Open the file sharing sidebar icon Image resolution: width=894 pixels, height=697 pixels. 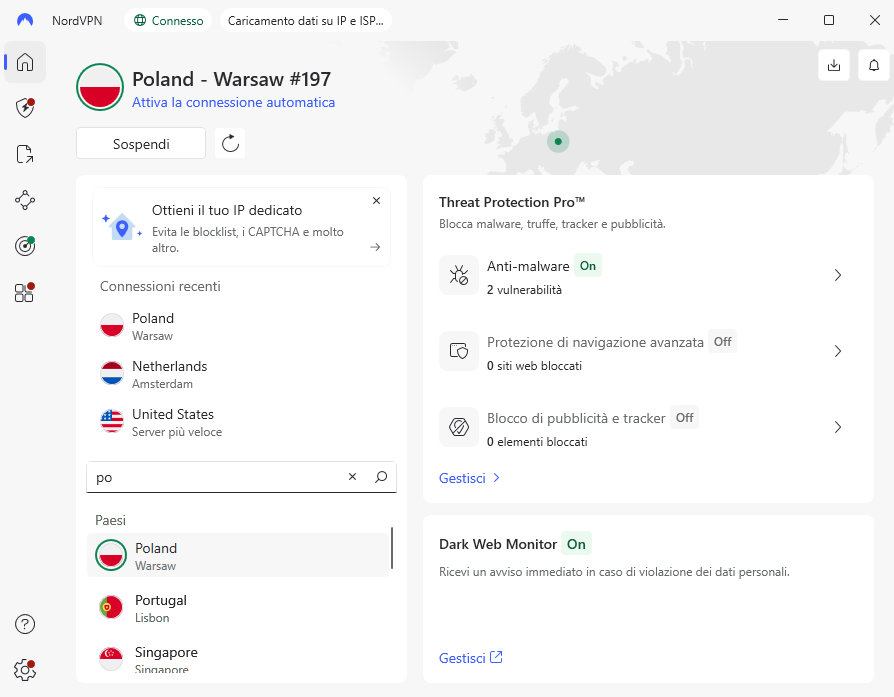coord(25,154)
